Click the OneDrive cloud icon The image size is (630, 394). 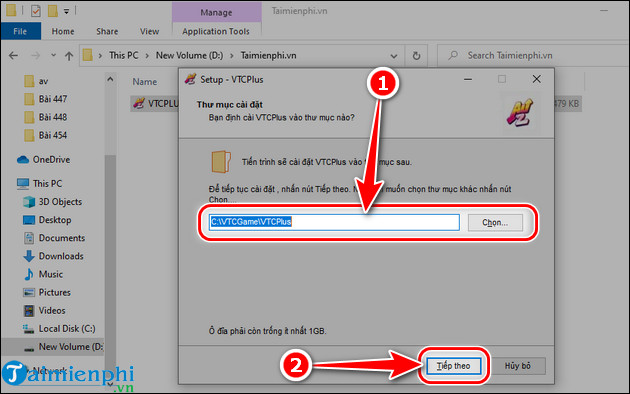(23, 160)
